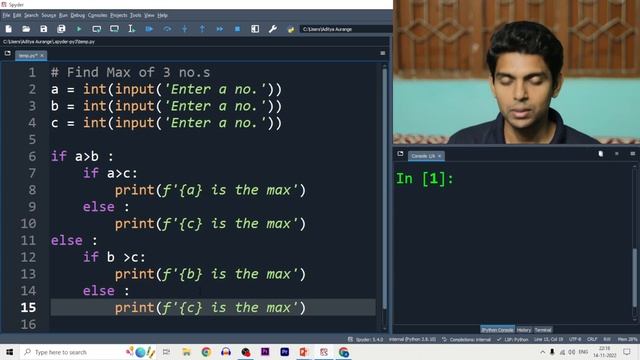Open the Projects menu
This screenshot has width=640, height=360.
point(119,16)
